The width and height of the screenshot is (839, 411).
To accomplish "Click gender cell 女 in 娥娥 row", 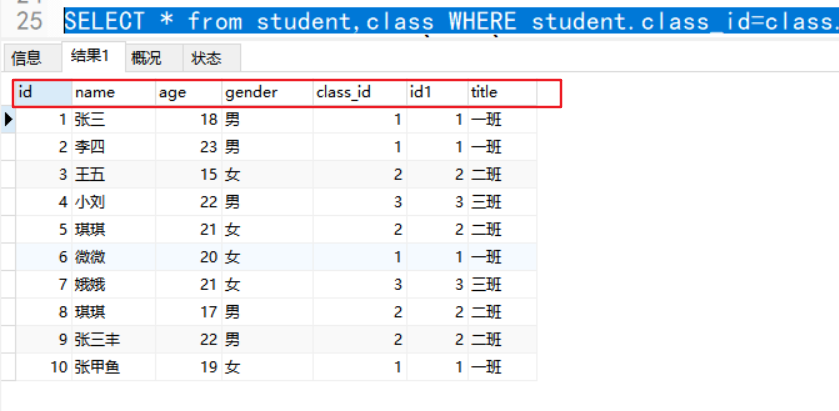I will (268, 284).
